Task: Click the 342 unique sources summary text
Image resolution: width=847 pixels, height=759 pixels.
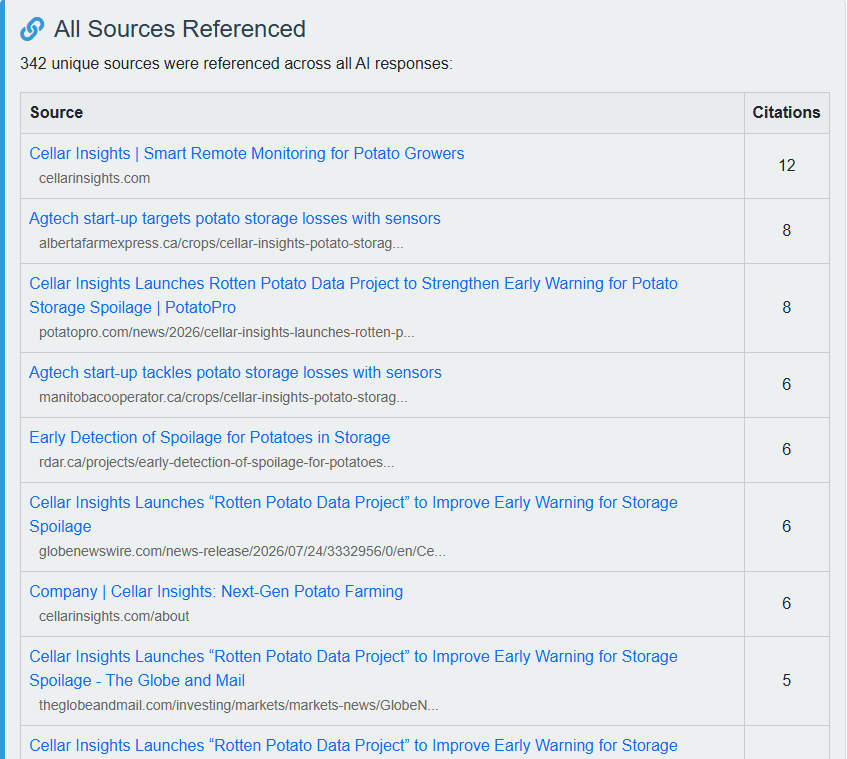Action: [x=237, y=64]
